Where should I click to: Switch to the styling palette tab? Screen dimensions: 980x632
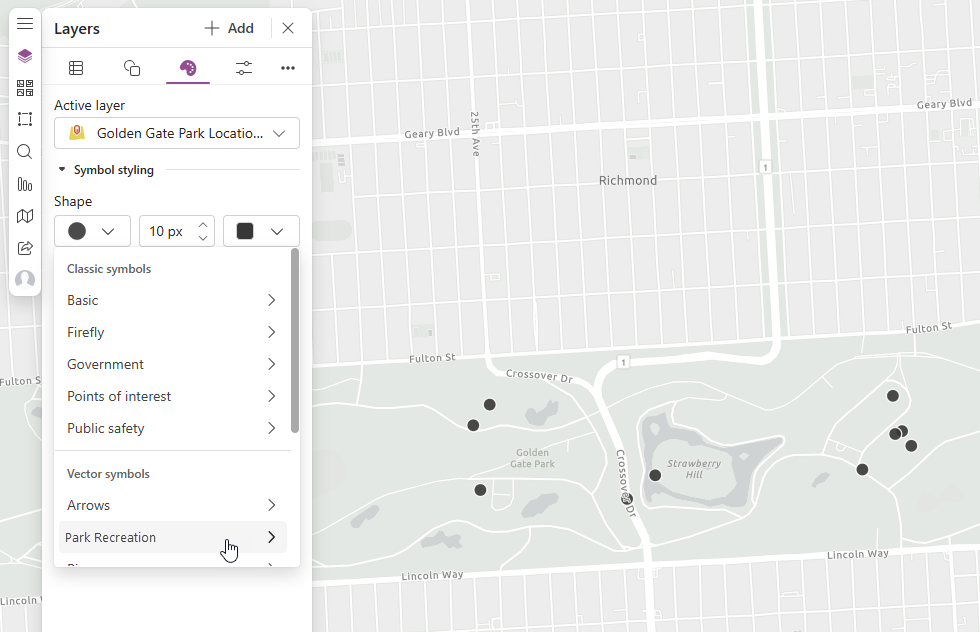coord(188,67)
